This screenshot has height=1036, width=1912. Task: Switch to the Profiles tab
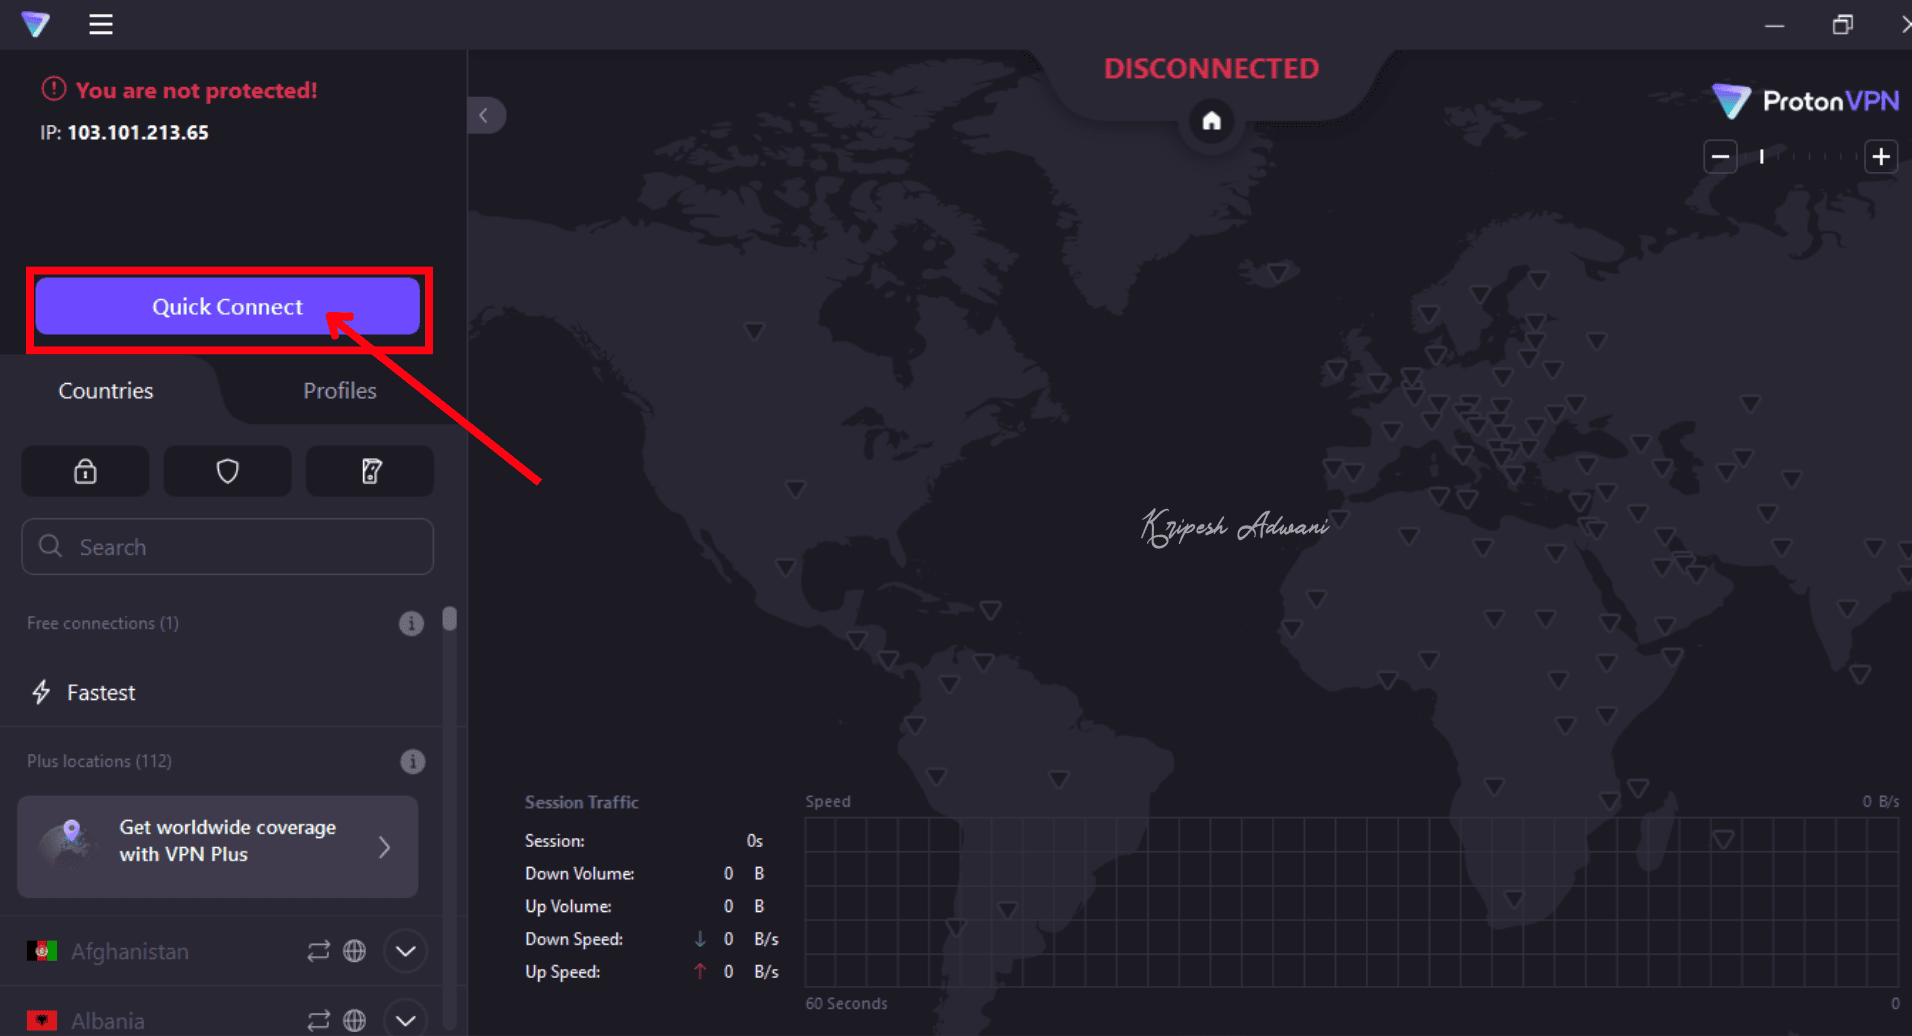(x=339, y=391)
